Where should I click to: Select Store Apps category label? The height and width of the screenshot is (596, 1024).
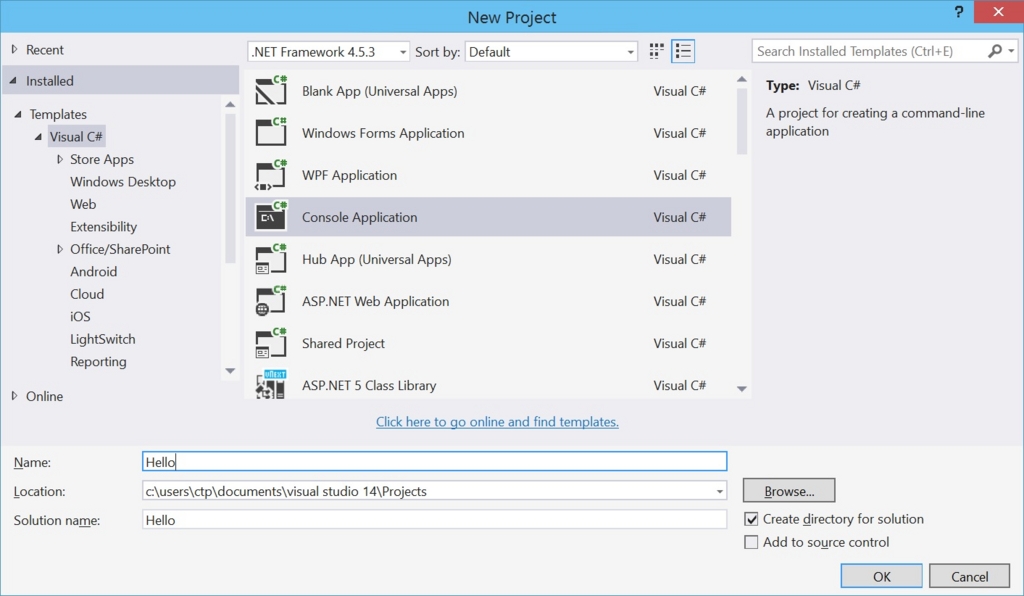coord(102,159)
